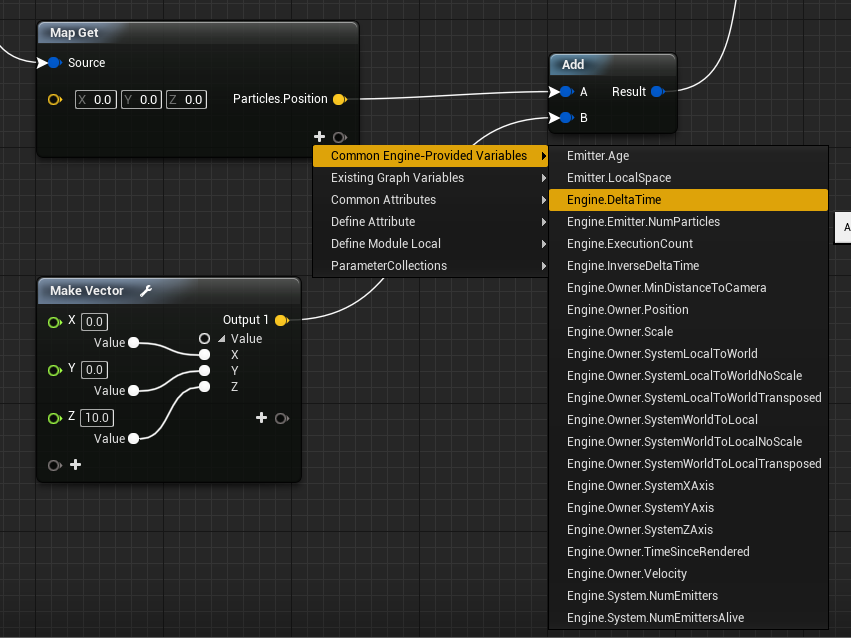Open ParameterCollections submenu
The height and width of the screenshot is (638, 851).
coord(431,266)
